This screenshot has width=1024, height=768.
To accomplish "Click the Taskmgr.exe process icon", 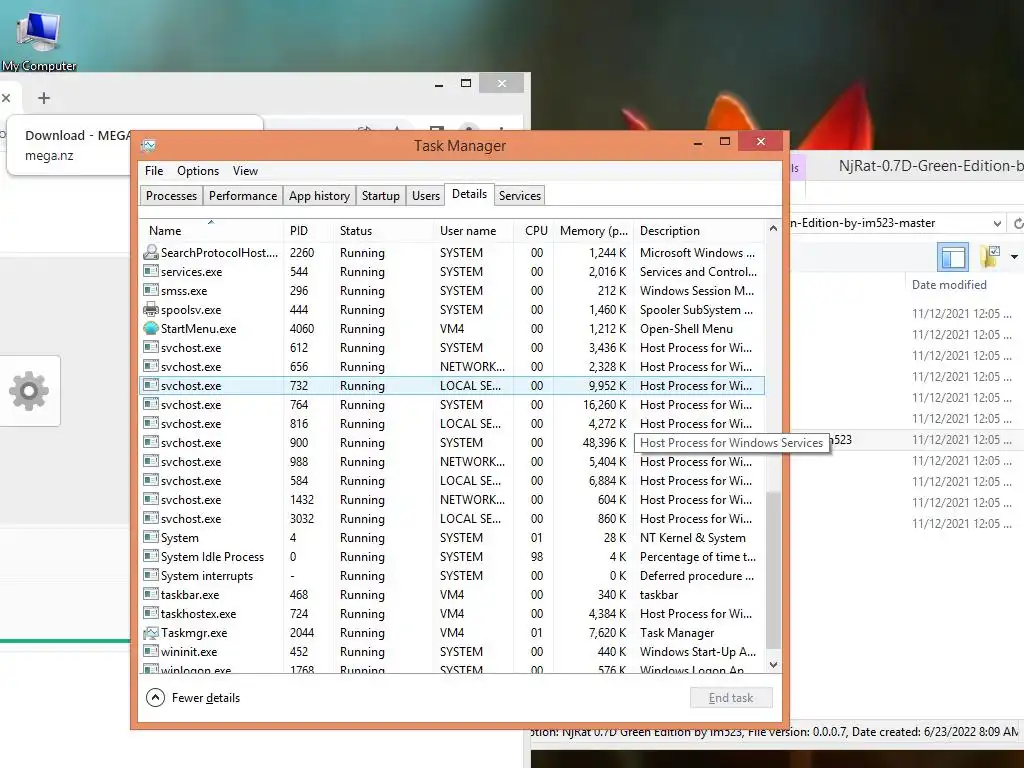I will click(151, 632).
